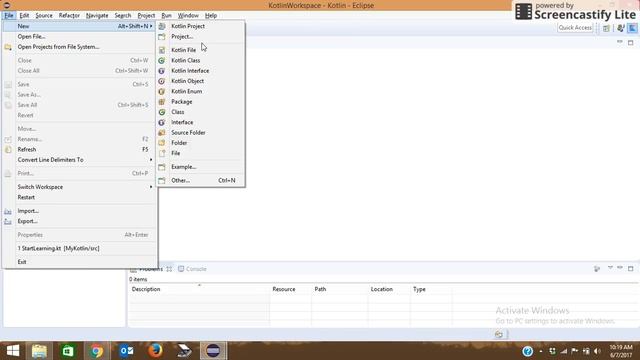The height and width of the screenshot is (360, 640).
Task: Open Firefox from the taskbar
Action: coord(155,351)
